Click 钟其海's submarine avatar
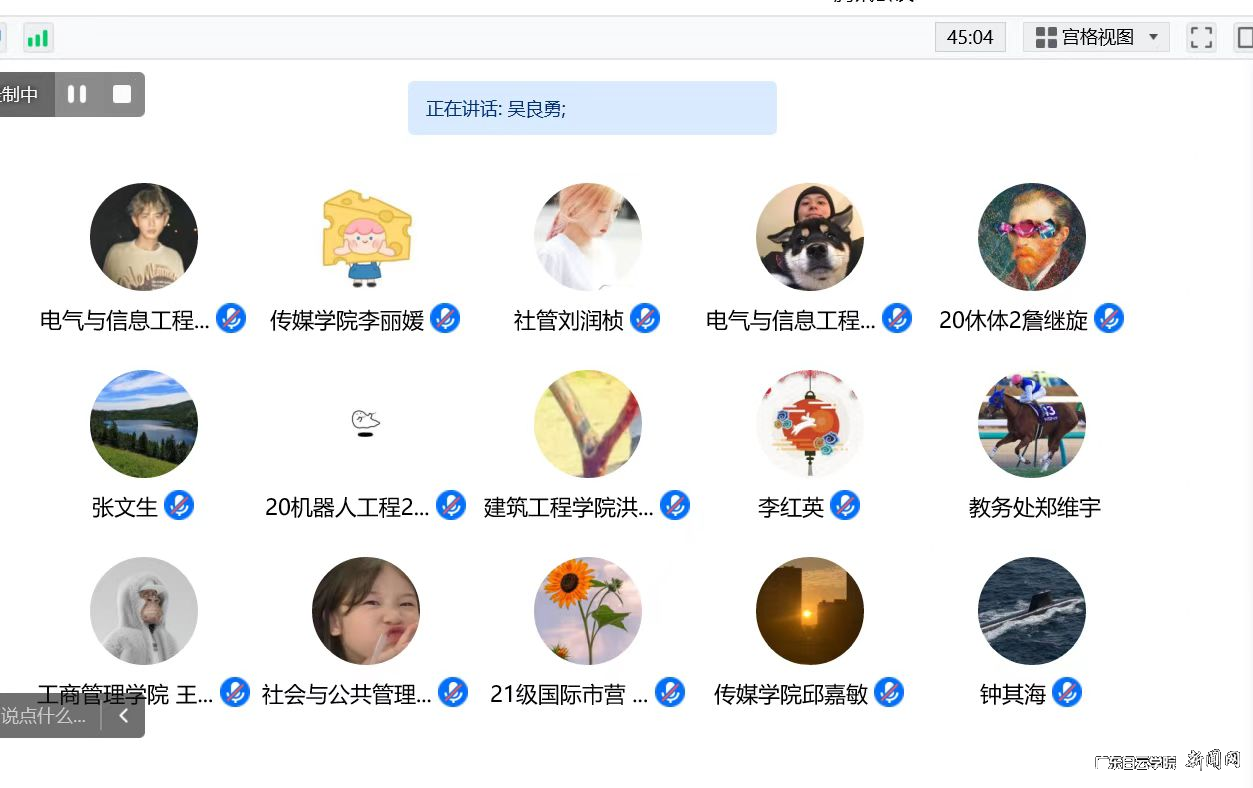The width and height of the screenshot is (1253, 788). pos(1031,611)
